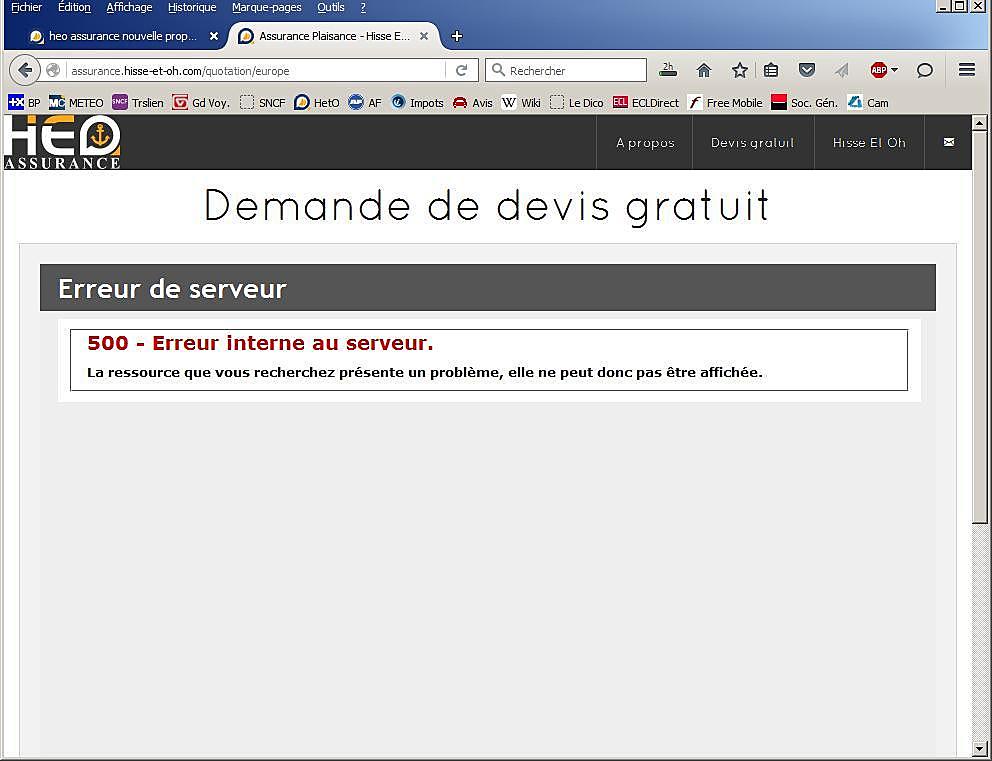Open the Impots bookmark
The image size is (992, 761).
point(418,102)
